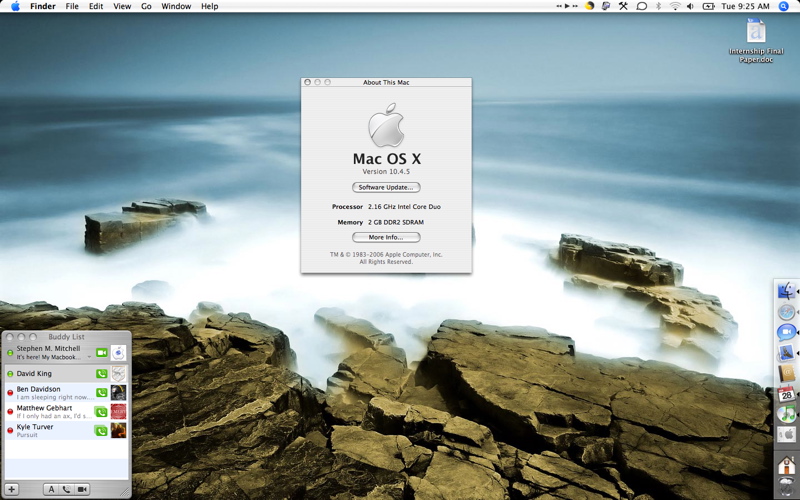Open the Bluetooth status menu
This screenshot has height=500, width=800.
658,6
